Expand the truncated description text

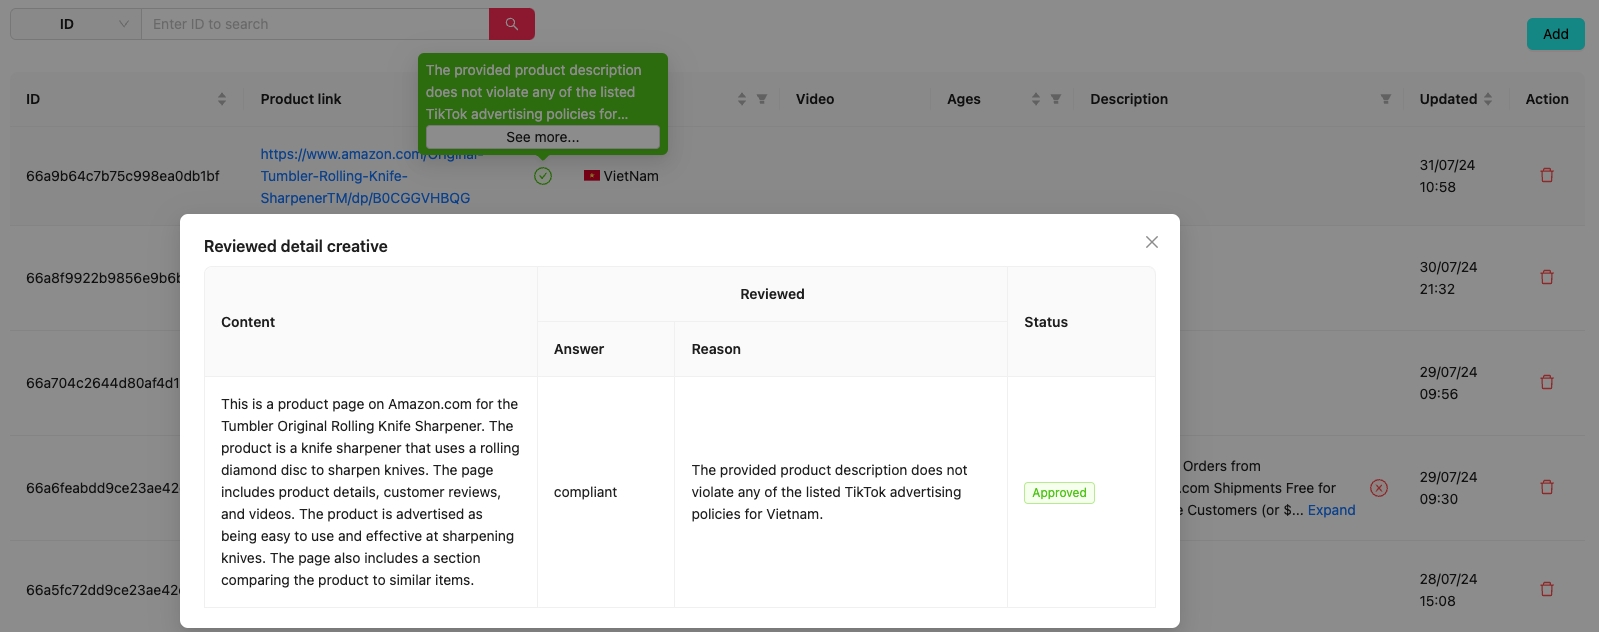click(x=1331, y=510)
